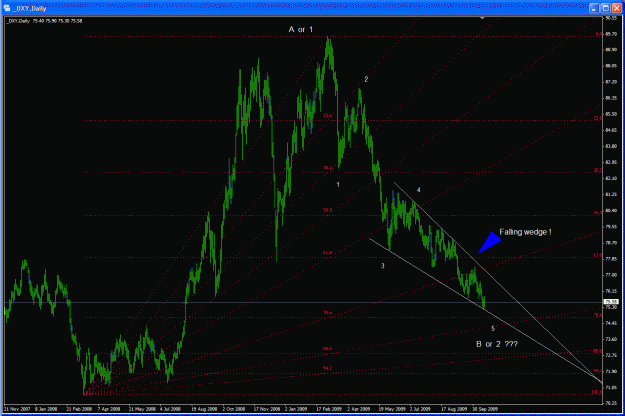This screenshot has height=416, width=625.
Task: Select the 'Falling wedge !' annotation
Action: click(x=525, y=232)
